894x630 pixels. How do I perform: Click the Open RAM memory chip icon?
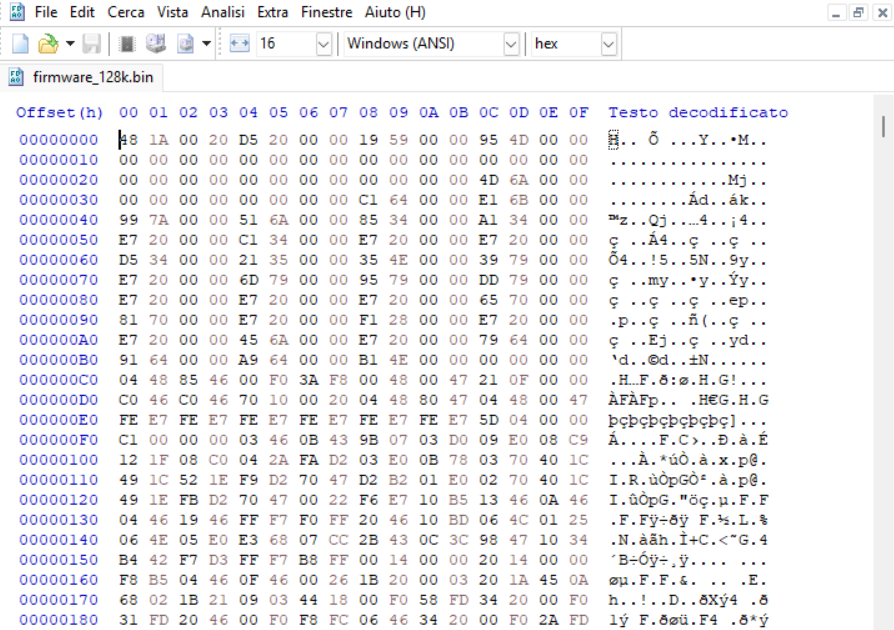(127, 44)
